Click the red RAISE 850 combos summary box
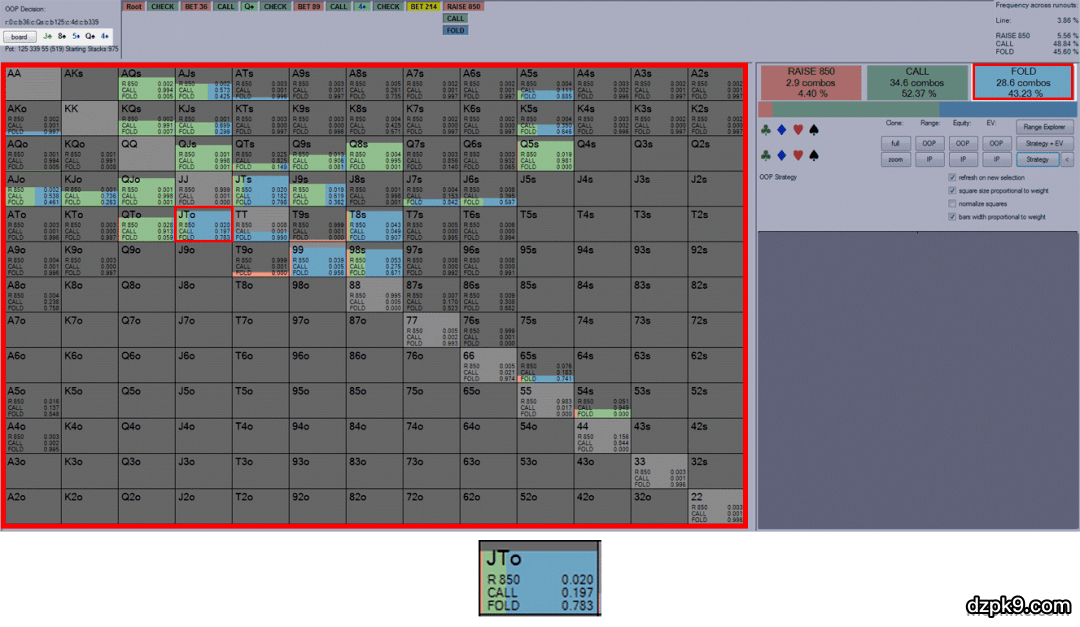Screen dimensions: 1080x627 click(x=809, y=83)
